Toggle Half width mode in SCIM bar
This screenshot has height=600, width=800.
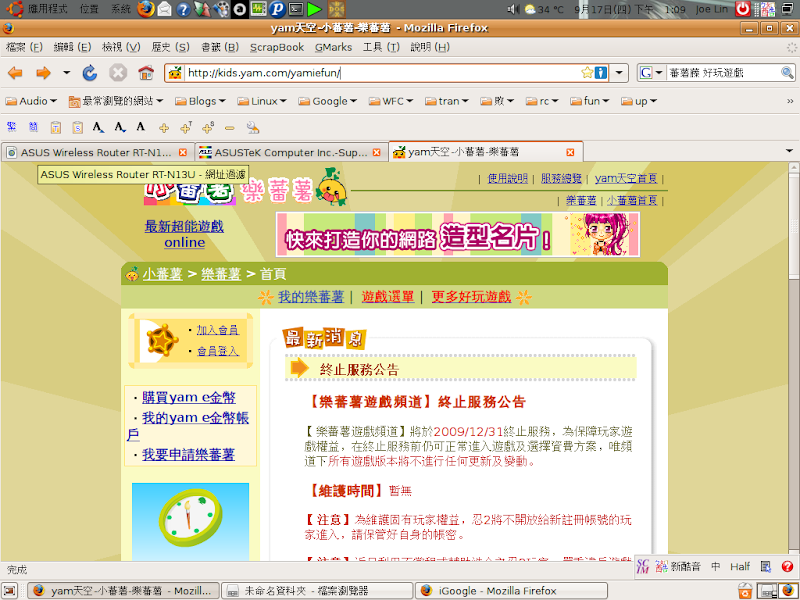pyautogui.click(x=740, y=566)
